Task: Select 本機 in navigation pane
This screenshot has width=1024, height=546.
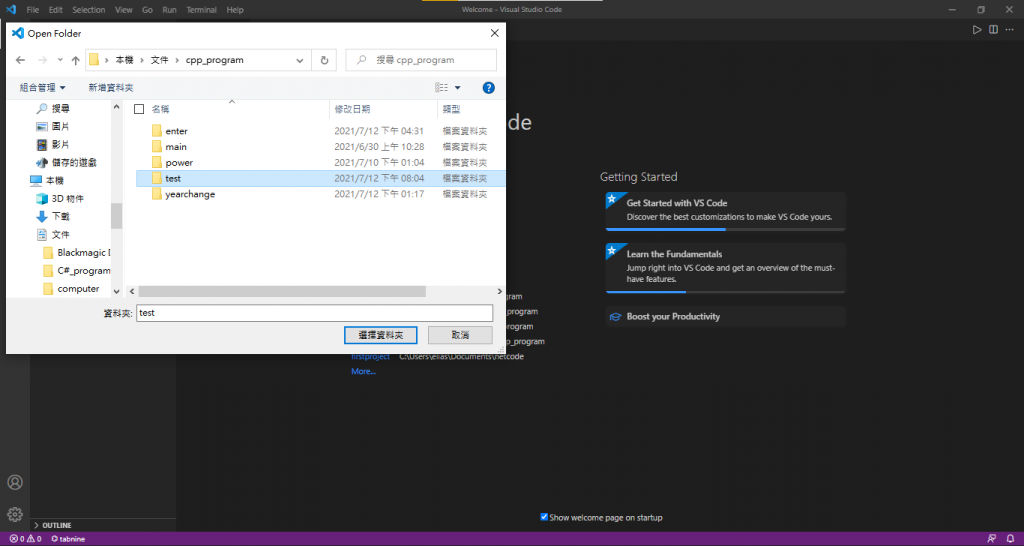Action: click(x=47, y=180)
